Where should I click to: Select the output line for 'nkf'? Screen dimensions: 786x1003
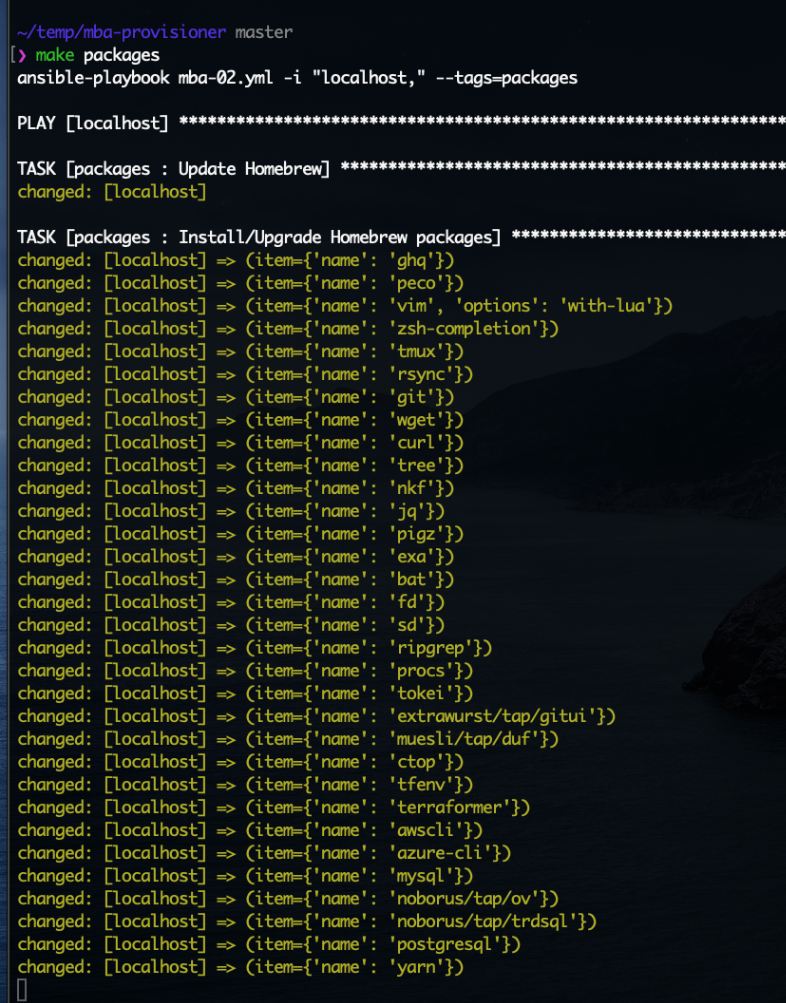tap(236, 489)
